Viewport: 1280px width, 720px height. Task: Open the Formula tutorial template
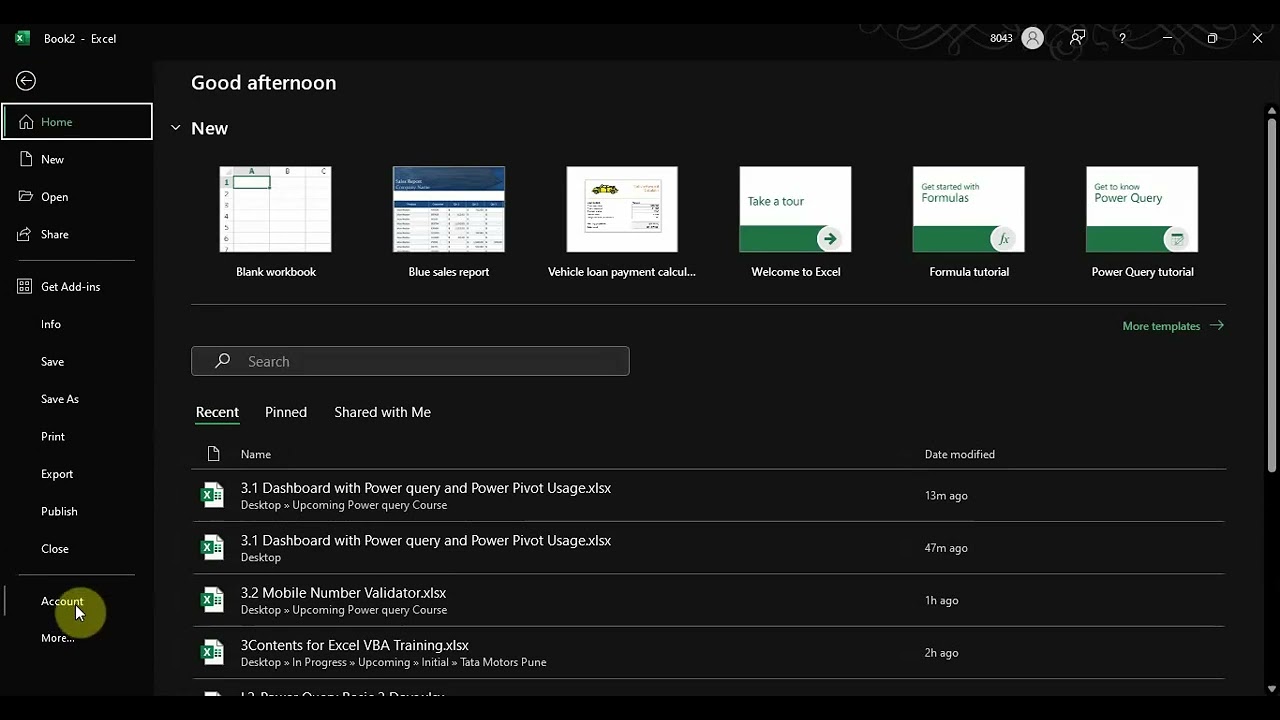[x=969, y=222]
